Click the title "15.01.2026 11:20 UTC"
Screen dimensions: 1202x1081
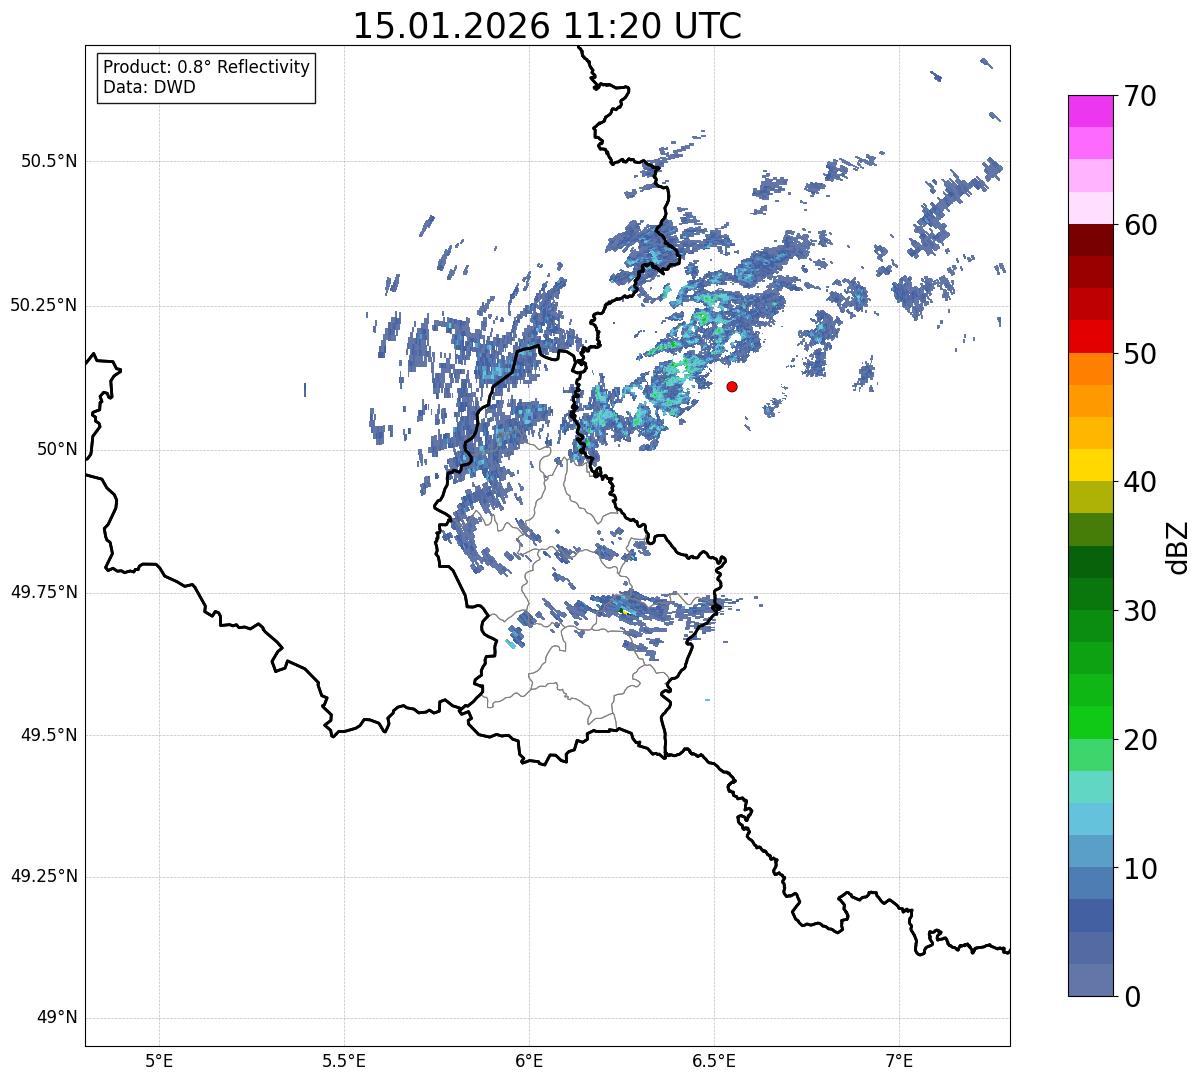[547, 26]
